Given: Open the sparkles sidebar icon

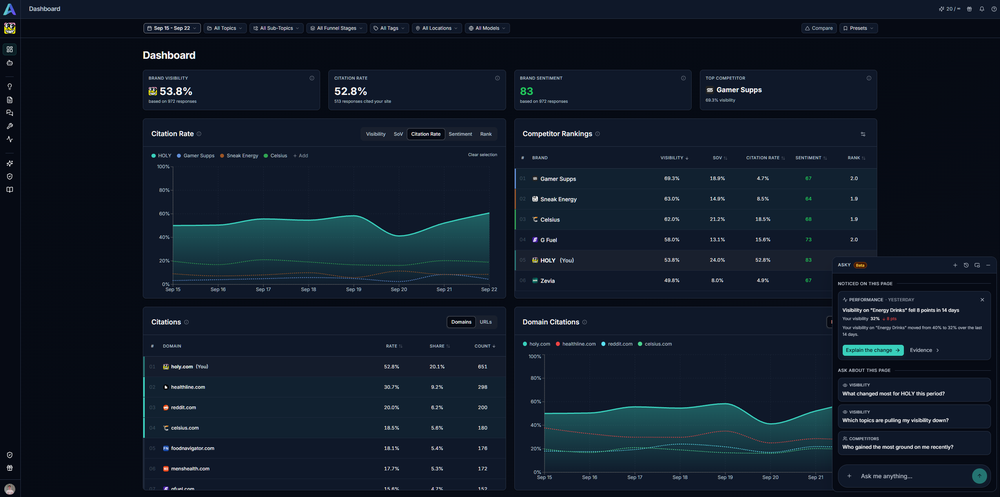Looking at the screenshot, I should pyautogui.click(x=10, y=164).
